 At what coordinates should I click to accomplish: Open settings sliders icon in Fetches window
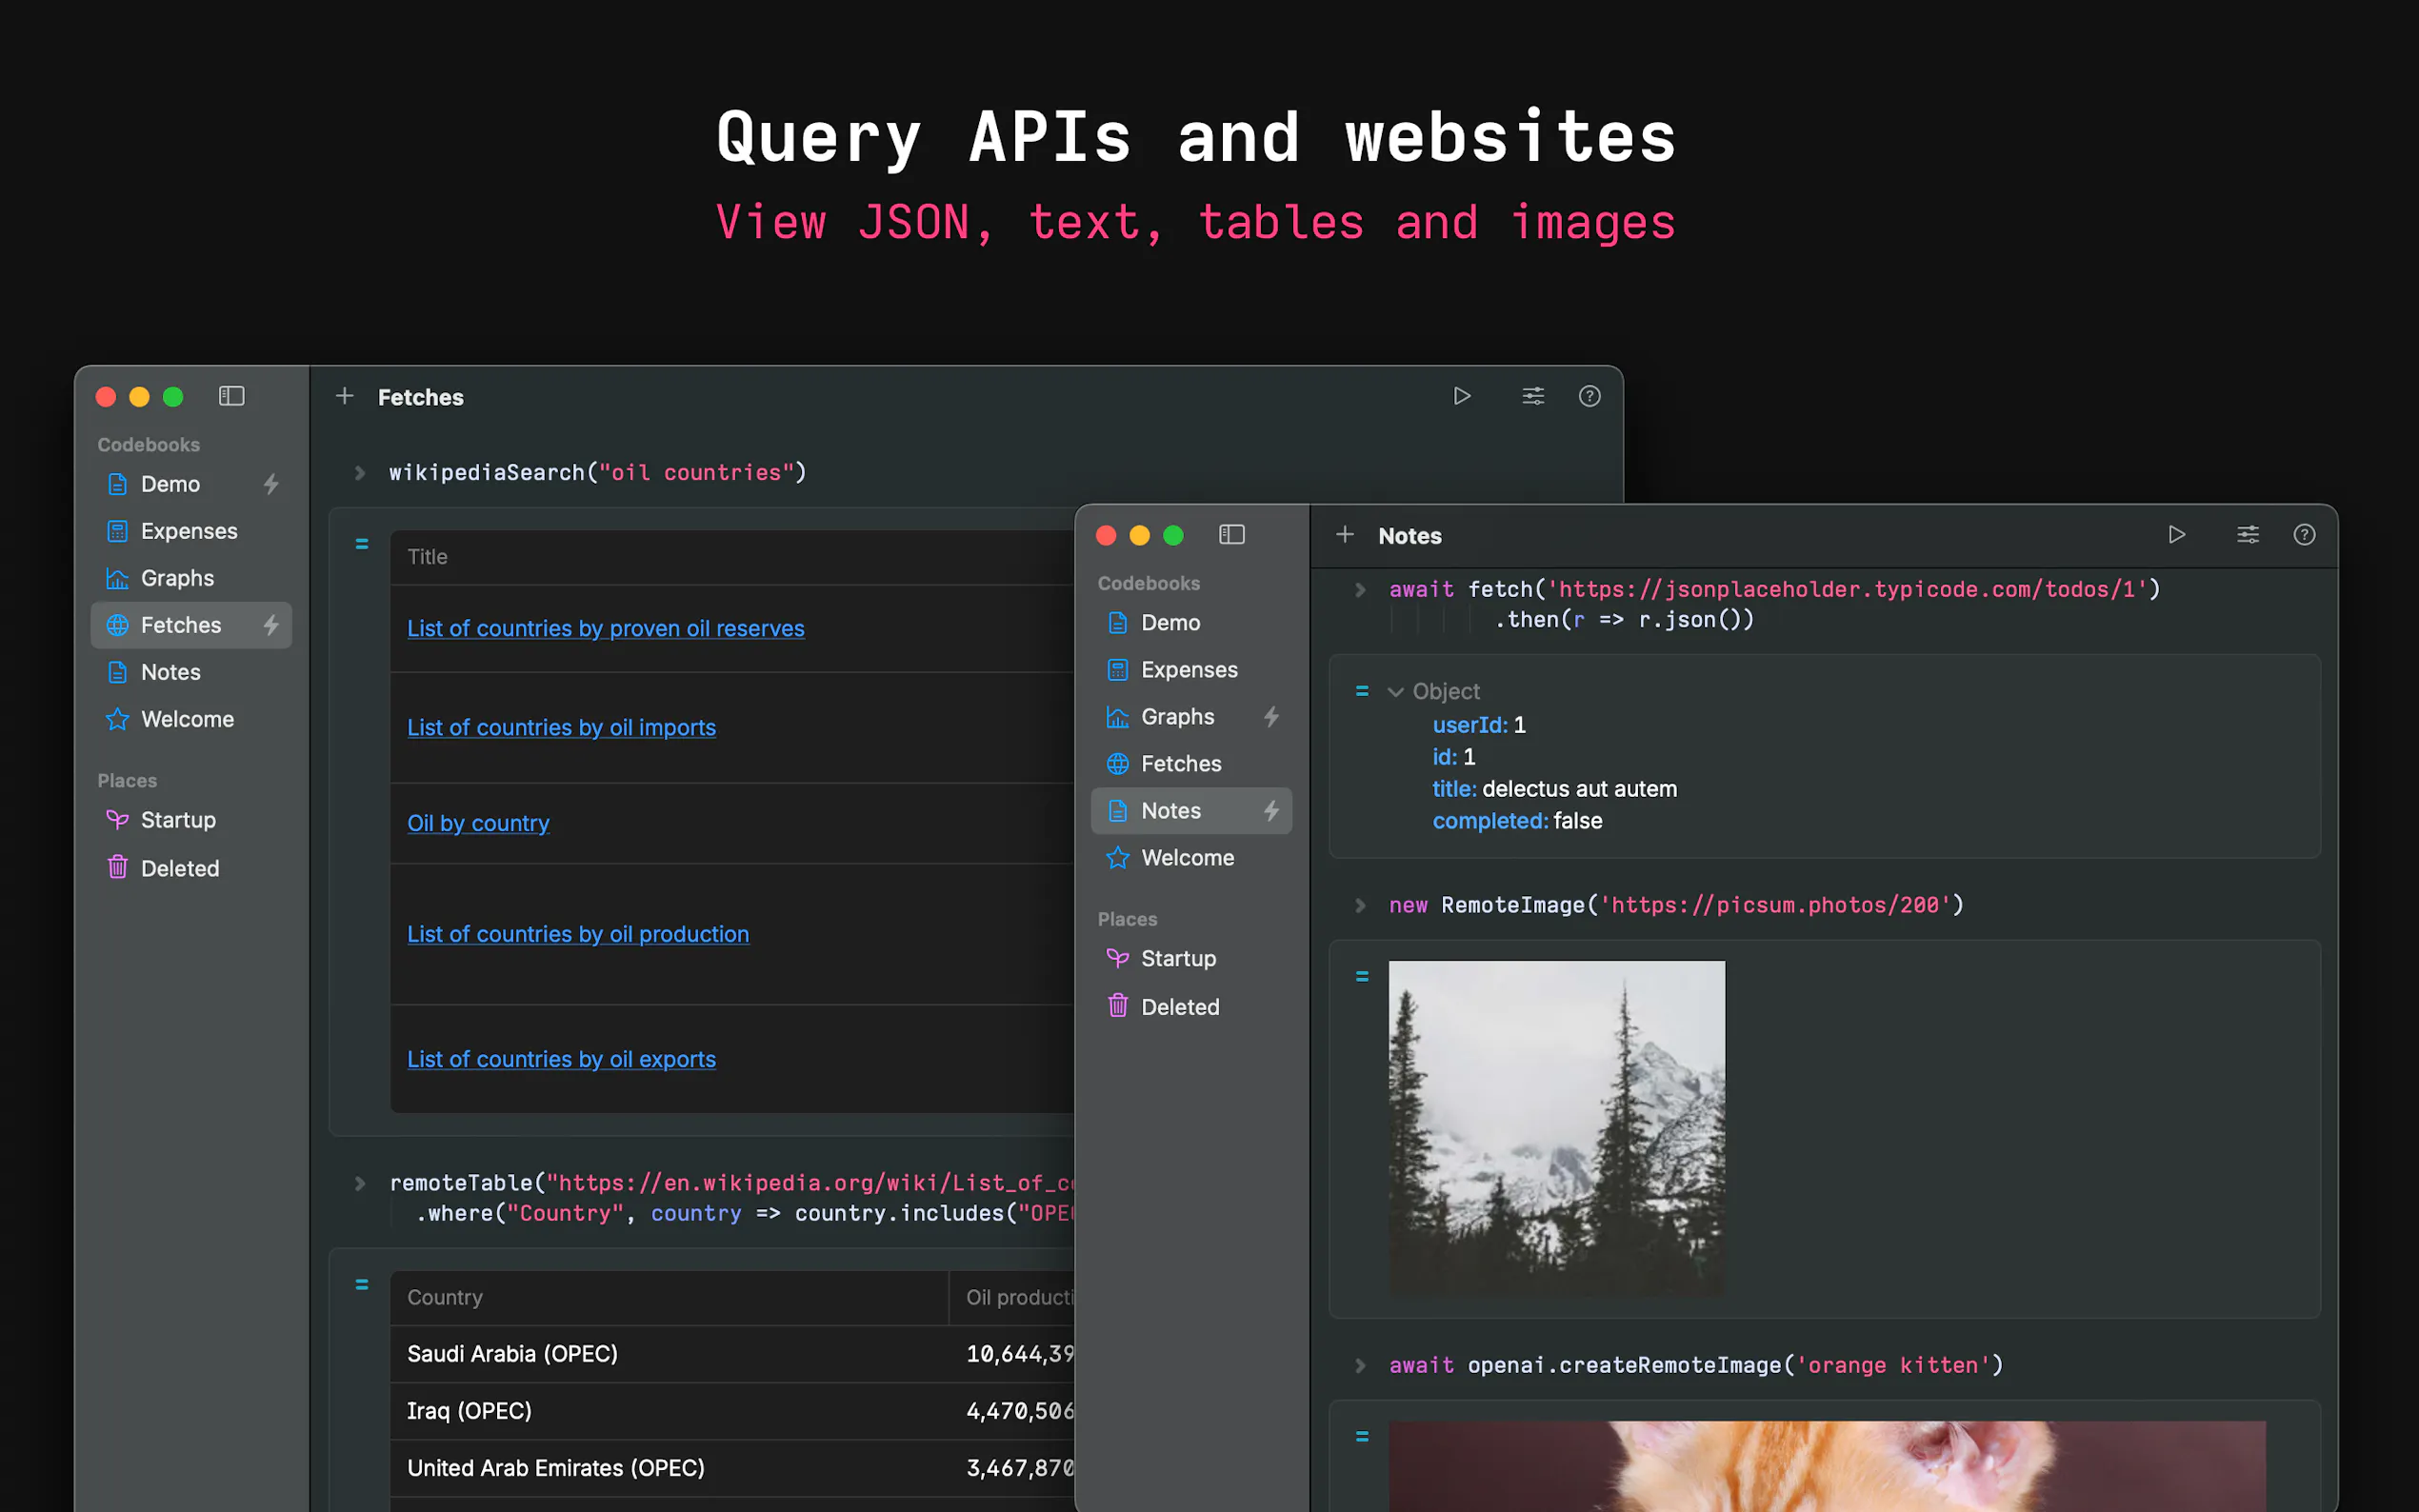(1532, 396)
